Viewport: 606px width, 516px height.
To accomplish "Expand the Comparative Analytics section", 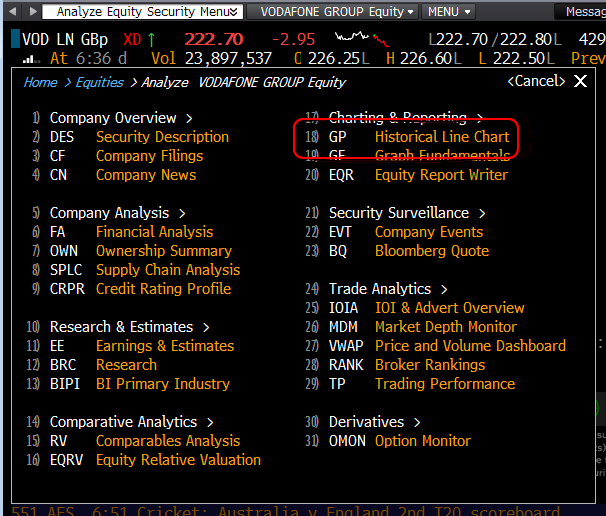I will (131, 422).
